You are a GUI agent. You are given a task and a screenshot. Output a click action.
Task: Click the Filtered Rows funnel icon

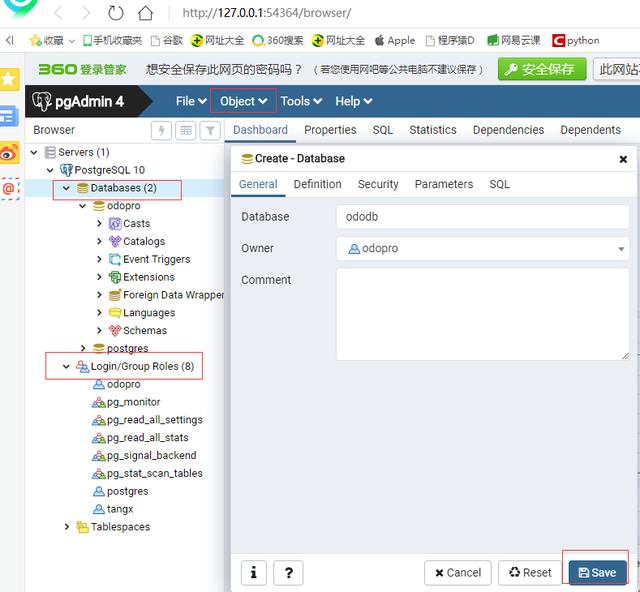pos(210,130)
